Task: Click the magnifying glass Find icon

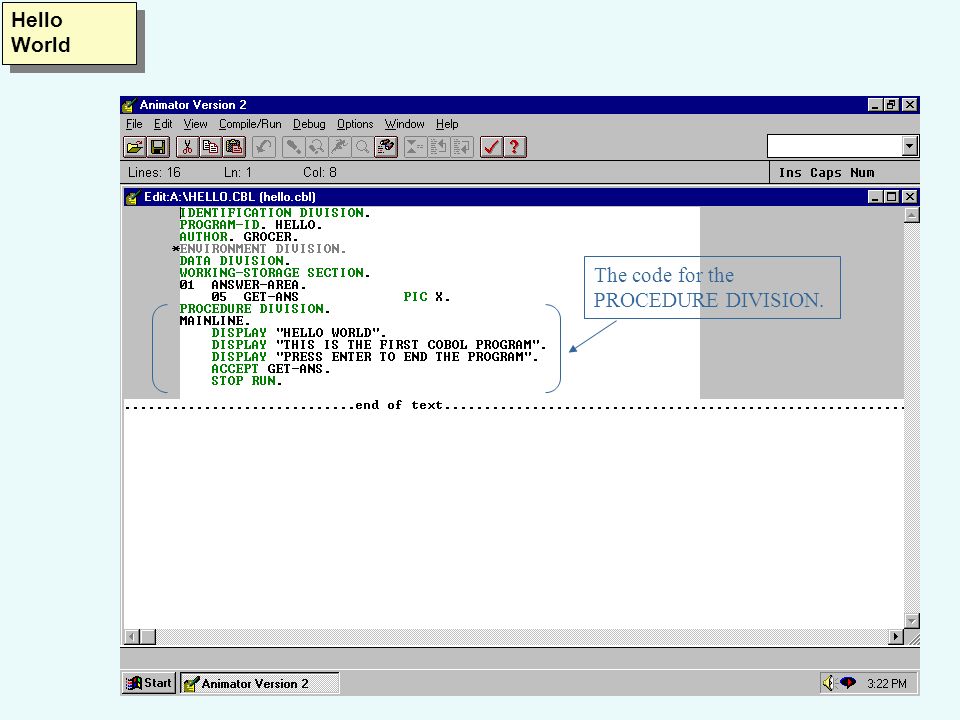Action: coord(362,147)
